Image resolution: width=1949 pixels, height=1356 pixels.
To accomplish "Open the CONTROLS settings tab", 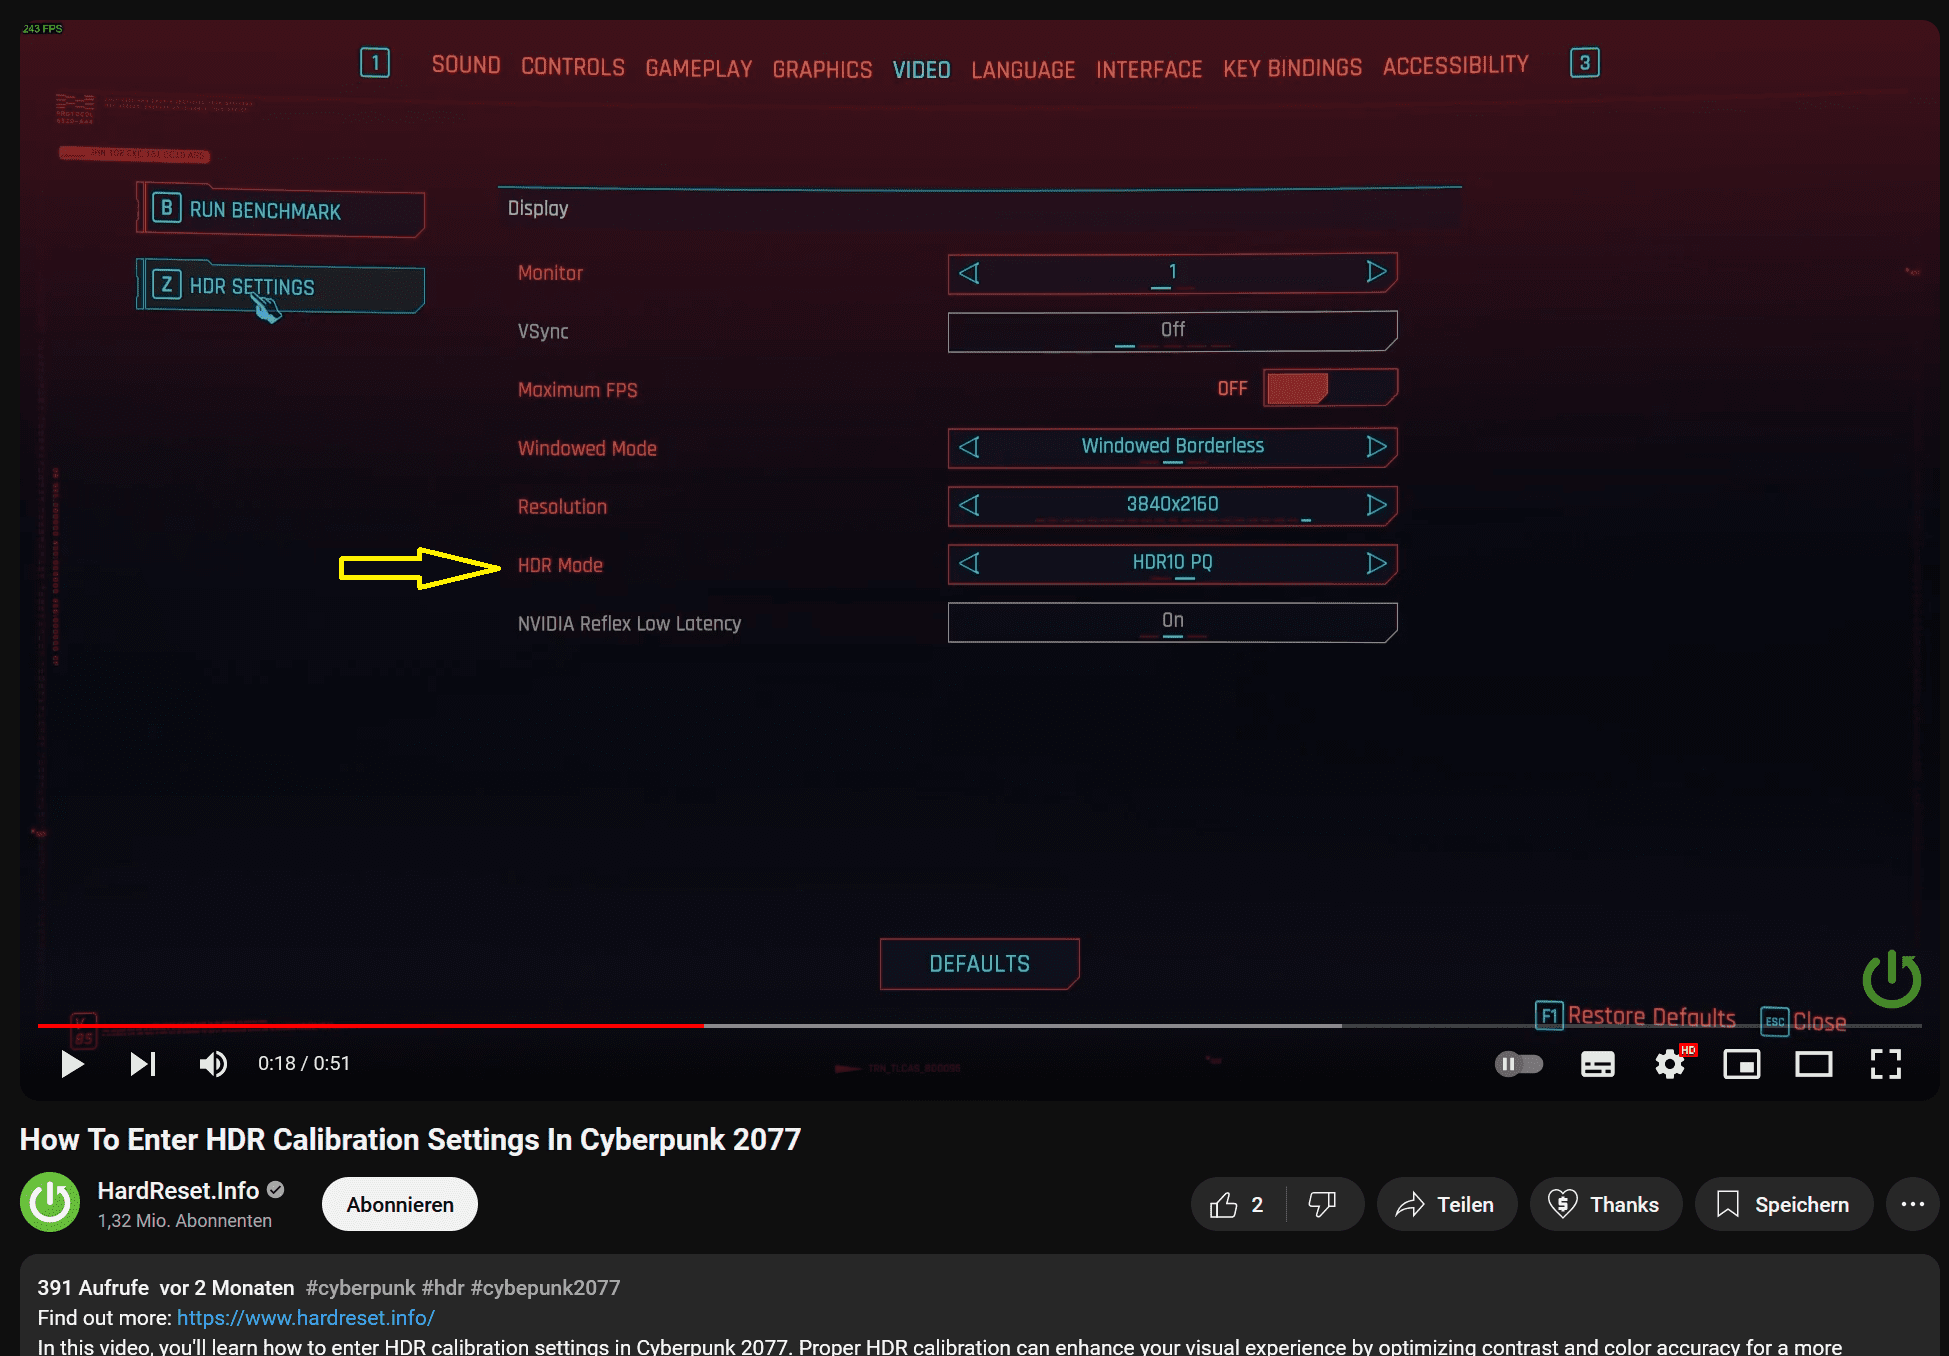I will tap(573, 67).
